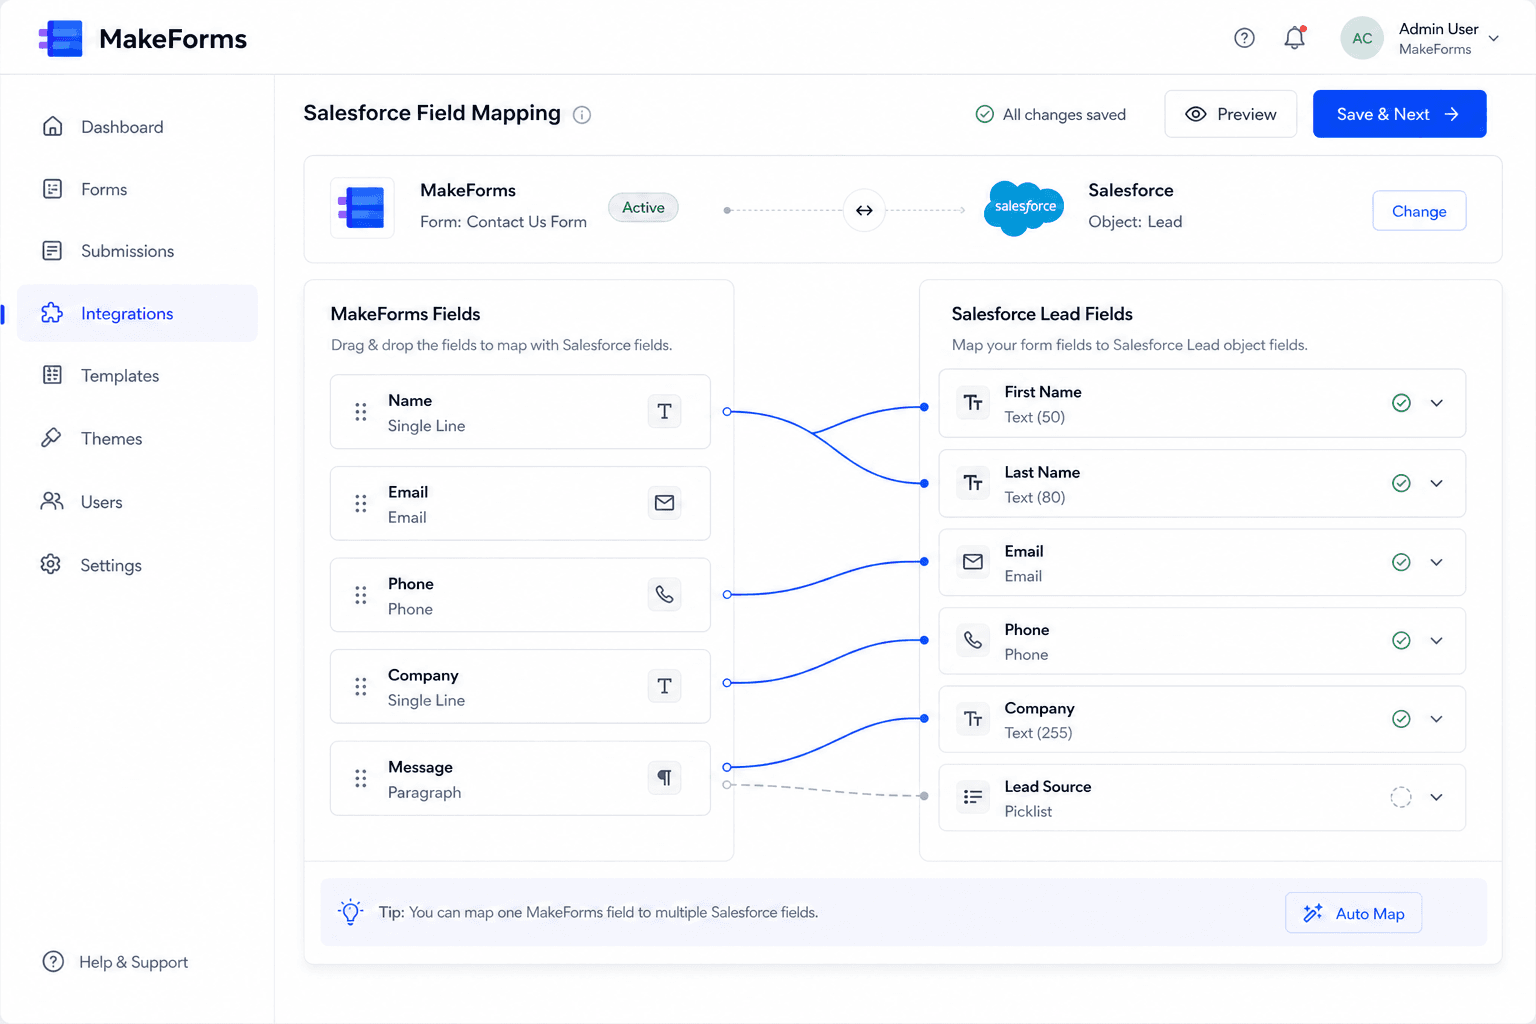Grab the Phone field drag handle

[x=361, y=595]
